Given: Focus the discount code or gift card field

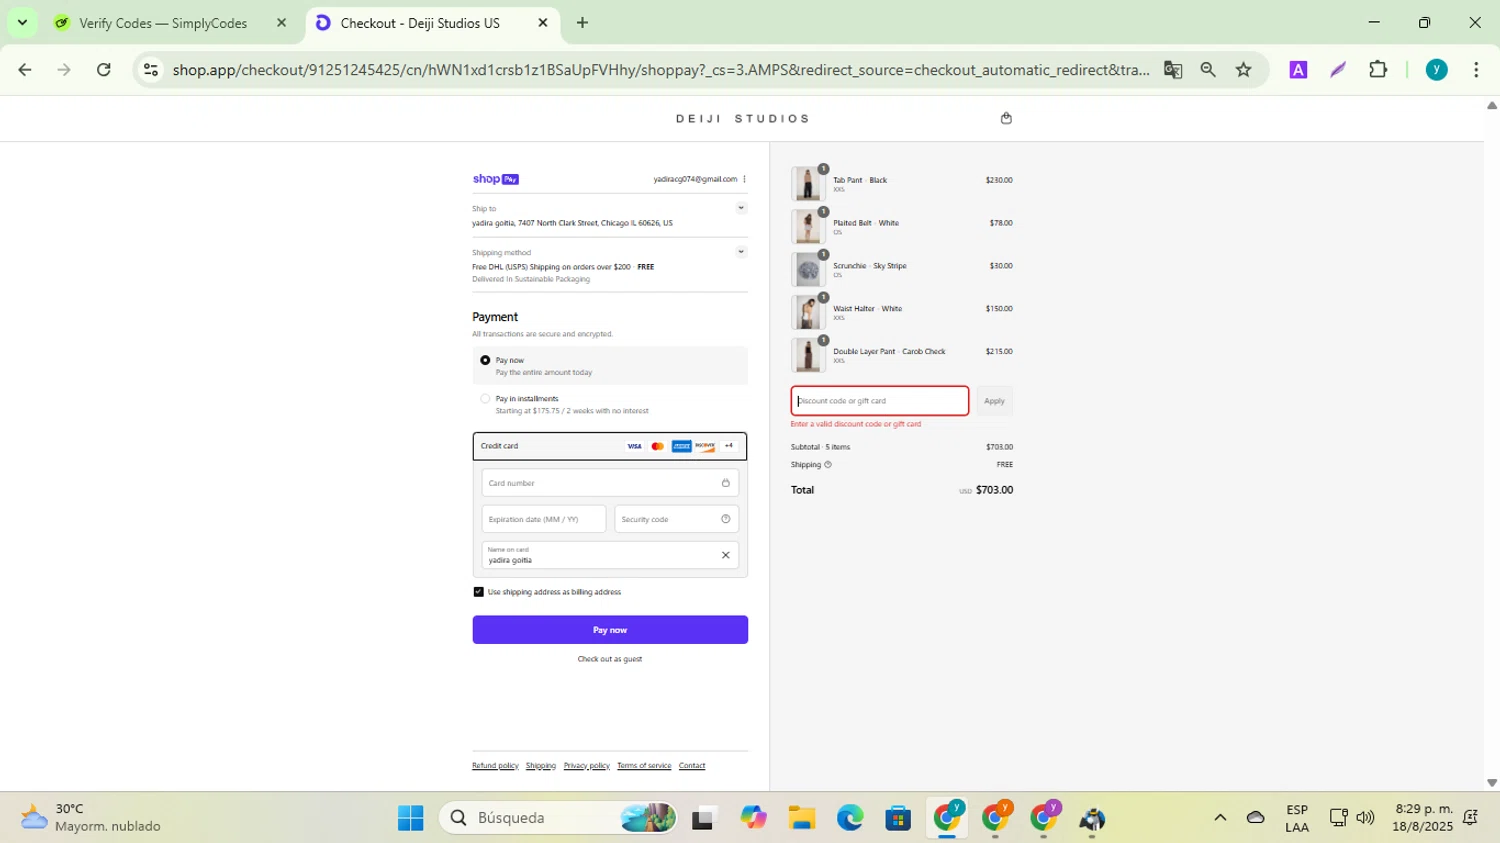Looking at the screenshot, I should 880,401.
